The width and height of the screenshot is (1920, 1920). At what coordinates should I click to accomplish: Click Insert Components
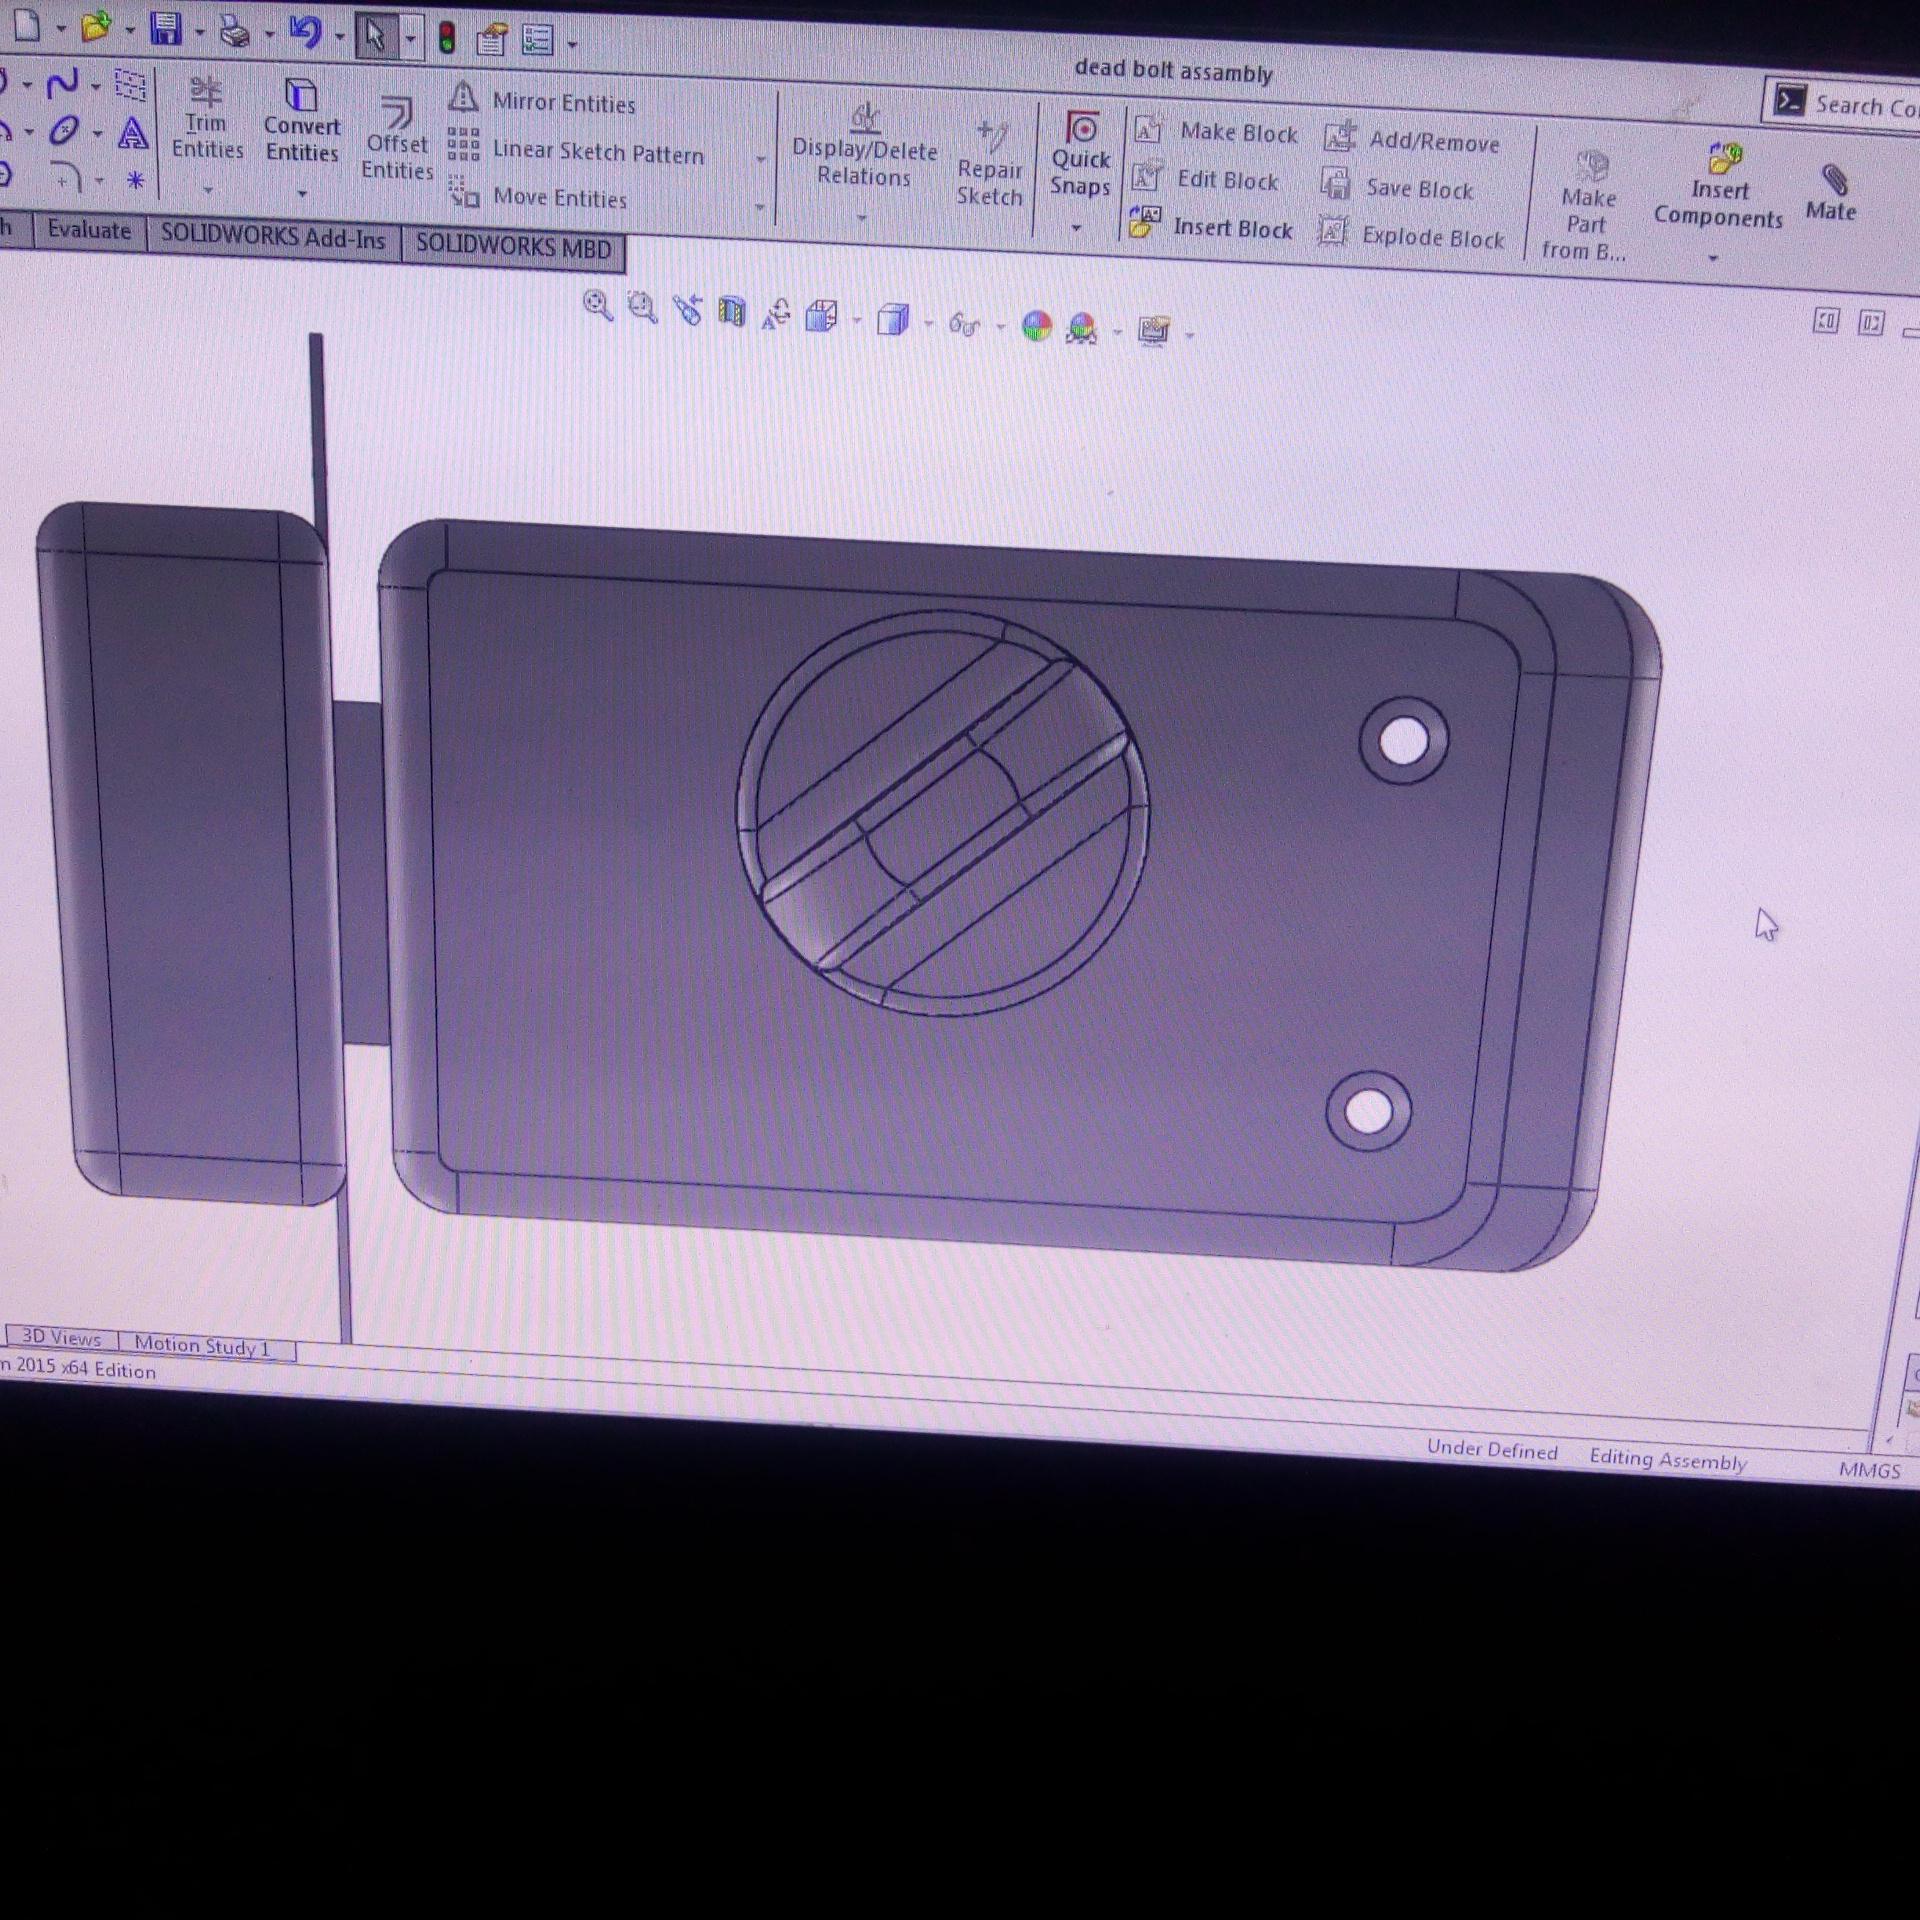1719,186
